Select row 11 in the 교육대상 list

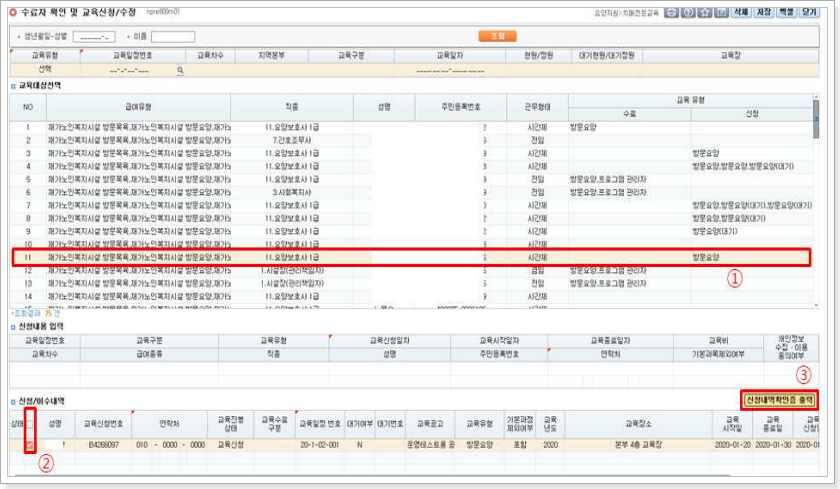(411, 257)
